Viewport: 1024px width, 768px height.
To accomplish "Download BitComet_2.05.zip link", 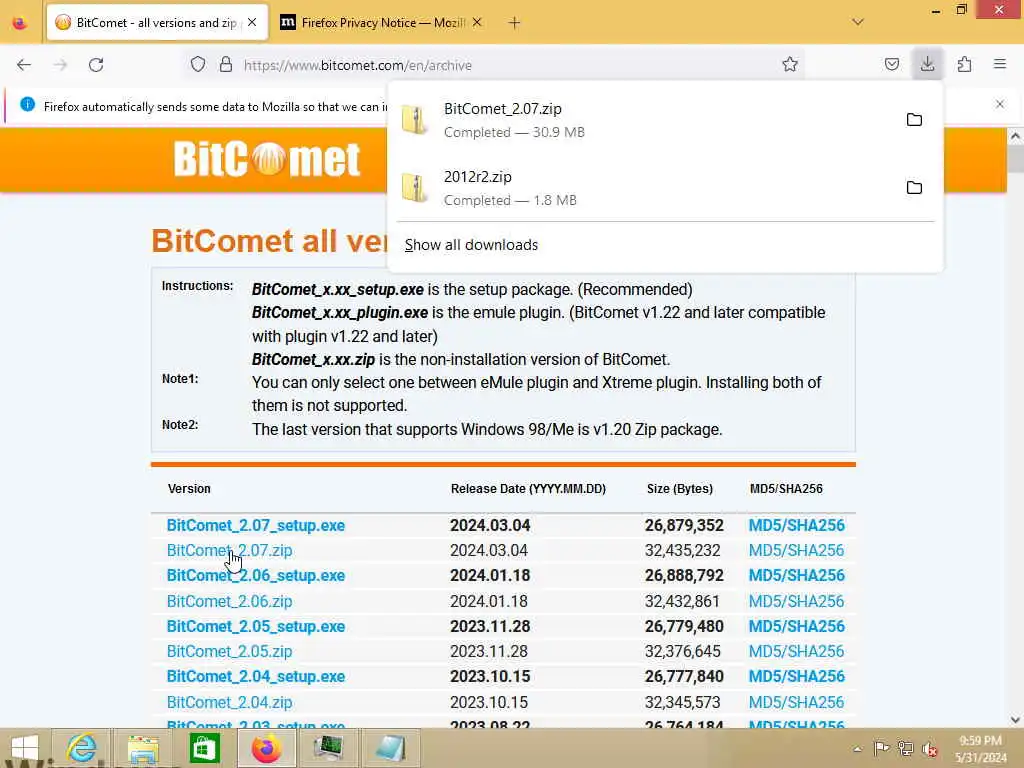I will 229,651.
